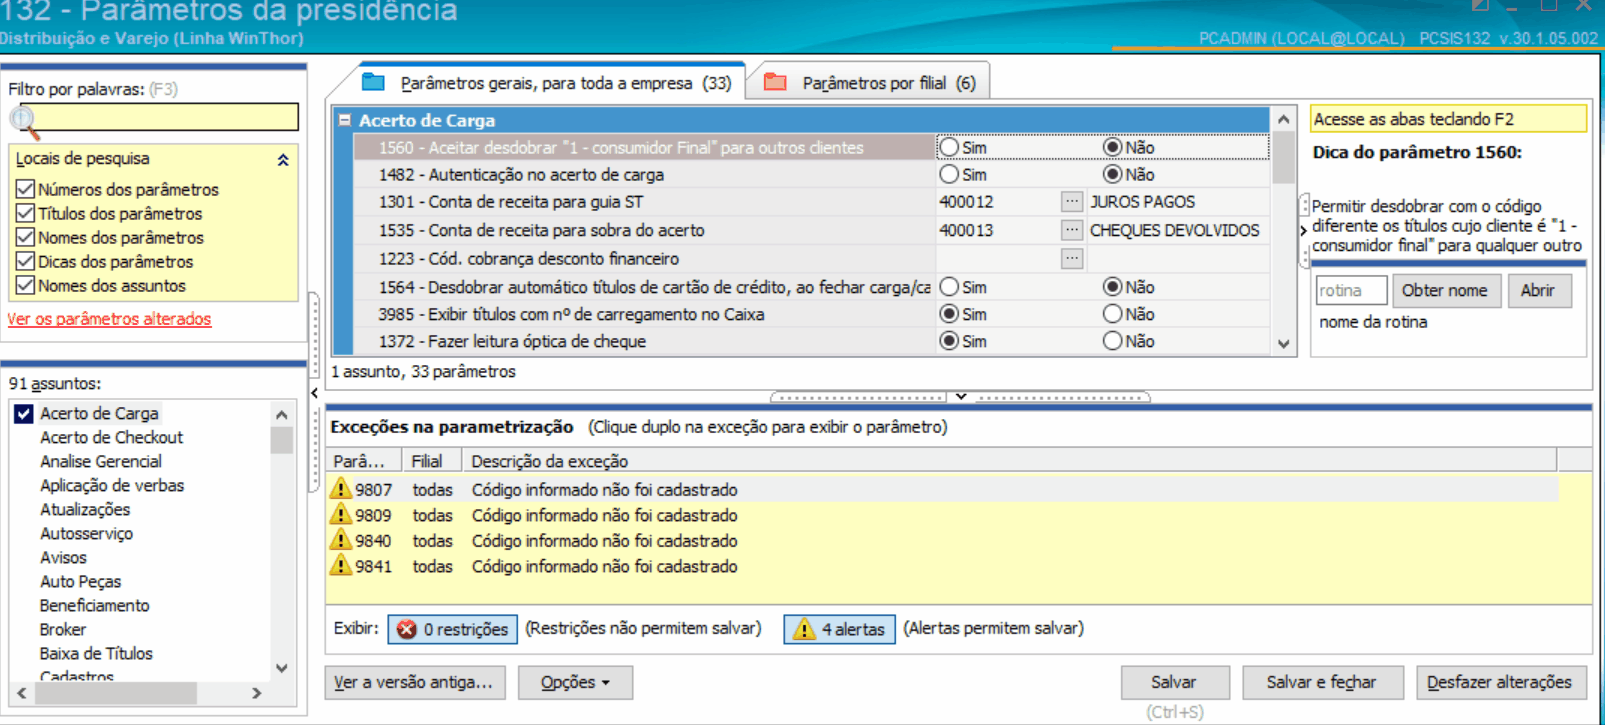The height and width of the screenshot is (725, 1605).
Task: Click the blue folder icon of general parameters tab
Action: coord(374,82)
